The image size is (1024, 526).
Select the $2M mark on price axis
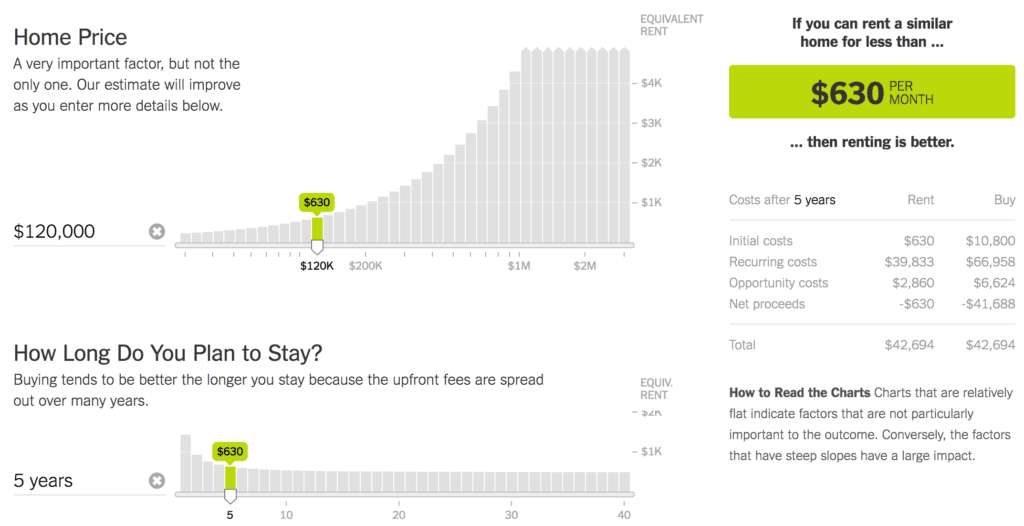(585, 266)
